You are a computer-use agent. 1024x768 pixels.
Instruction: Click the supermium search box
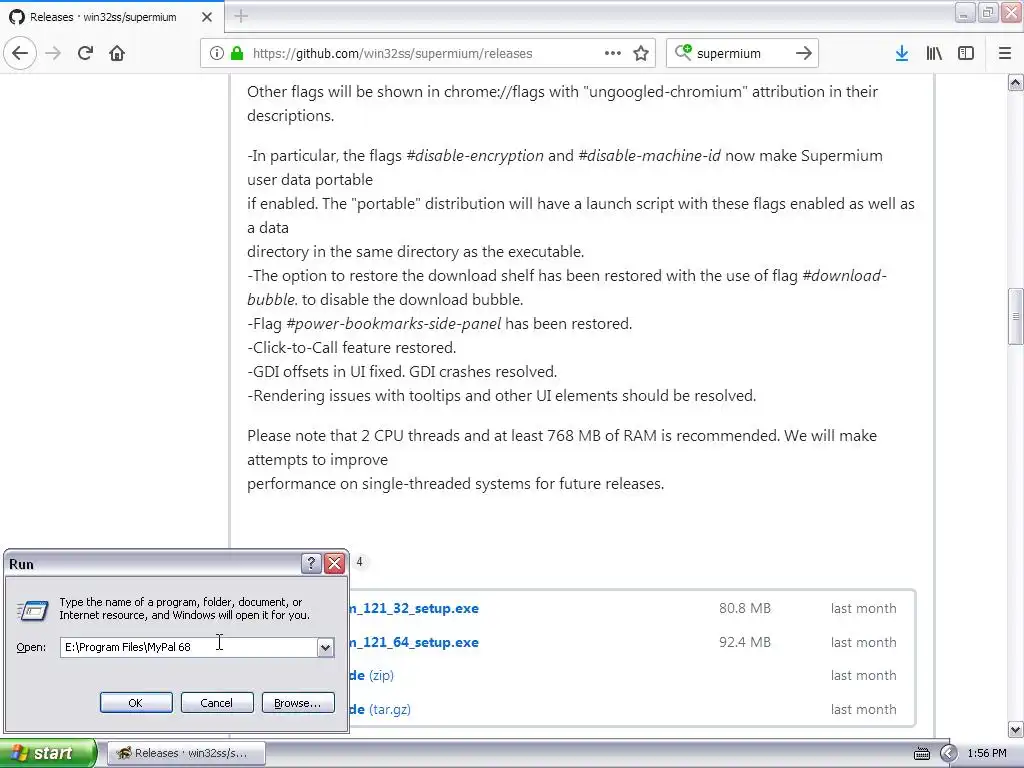(741, 54)
